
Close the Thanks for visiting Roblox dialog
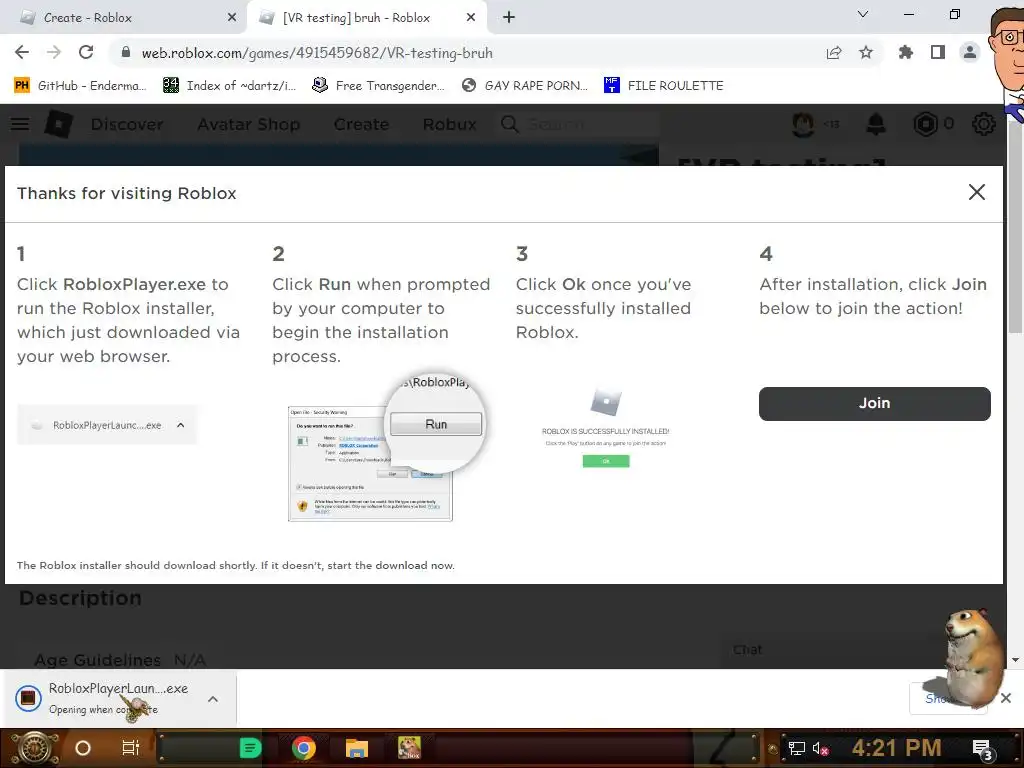976,192
